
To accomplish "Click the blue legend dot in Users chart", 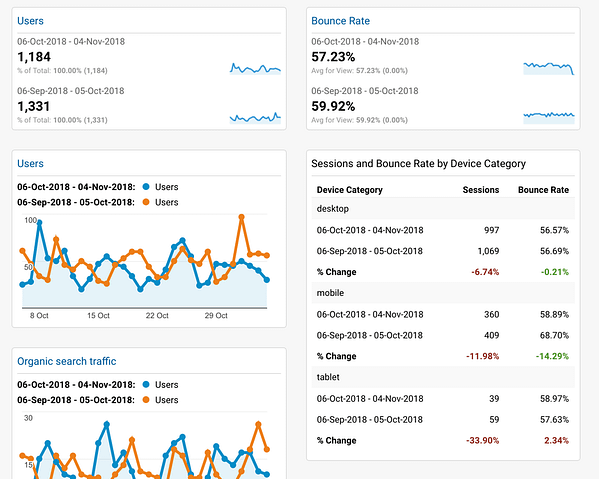I will pyautogui.click(x=146, y=187).
